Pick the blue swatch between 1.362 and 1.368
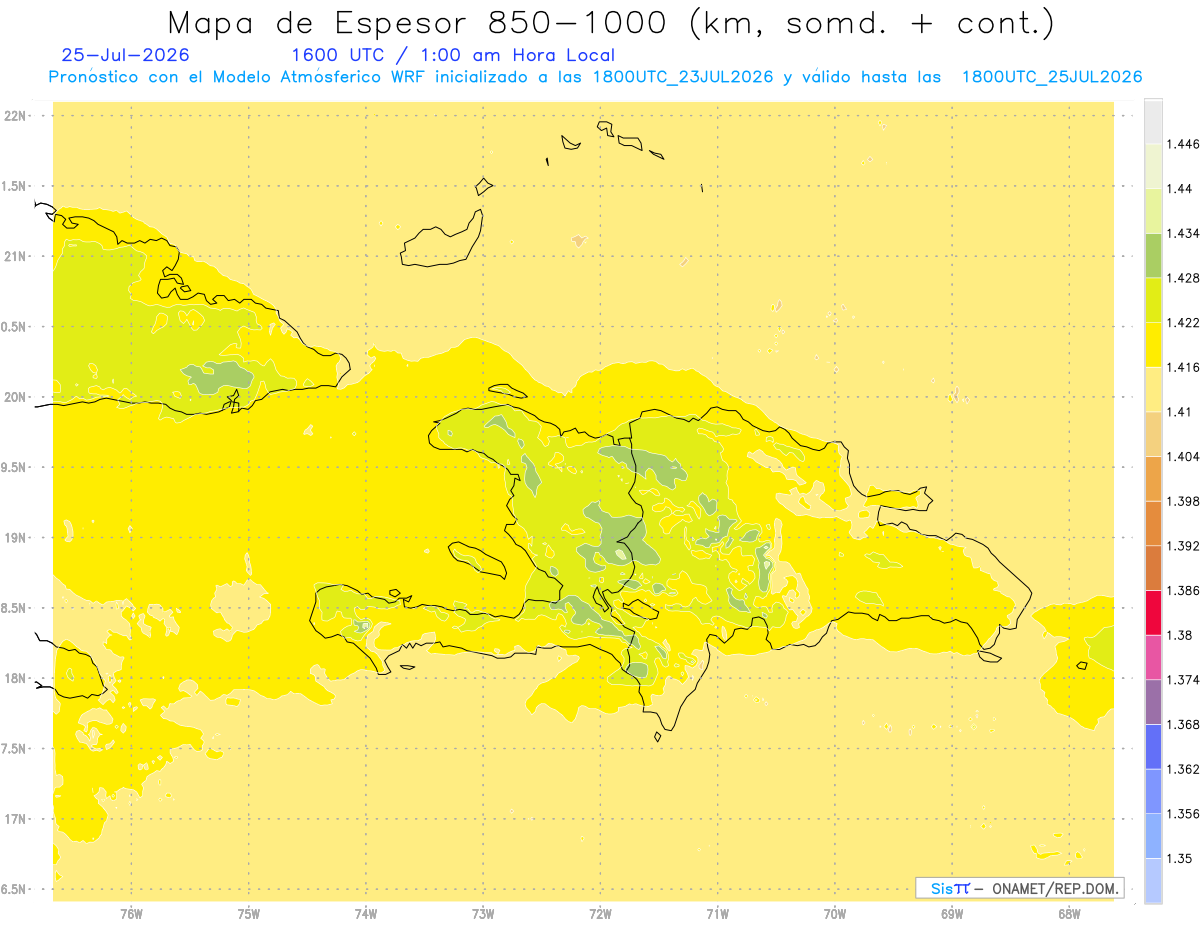 (1153, 746)
